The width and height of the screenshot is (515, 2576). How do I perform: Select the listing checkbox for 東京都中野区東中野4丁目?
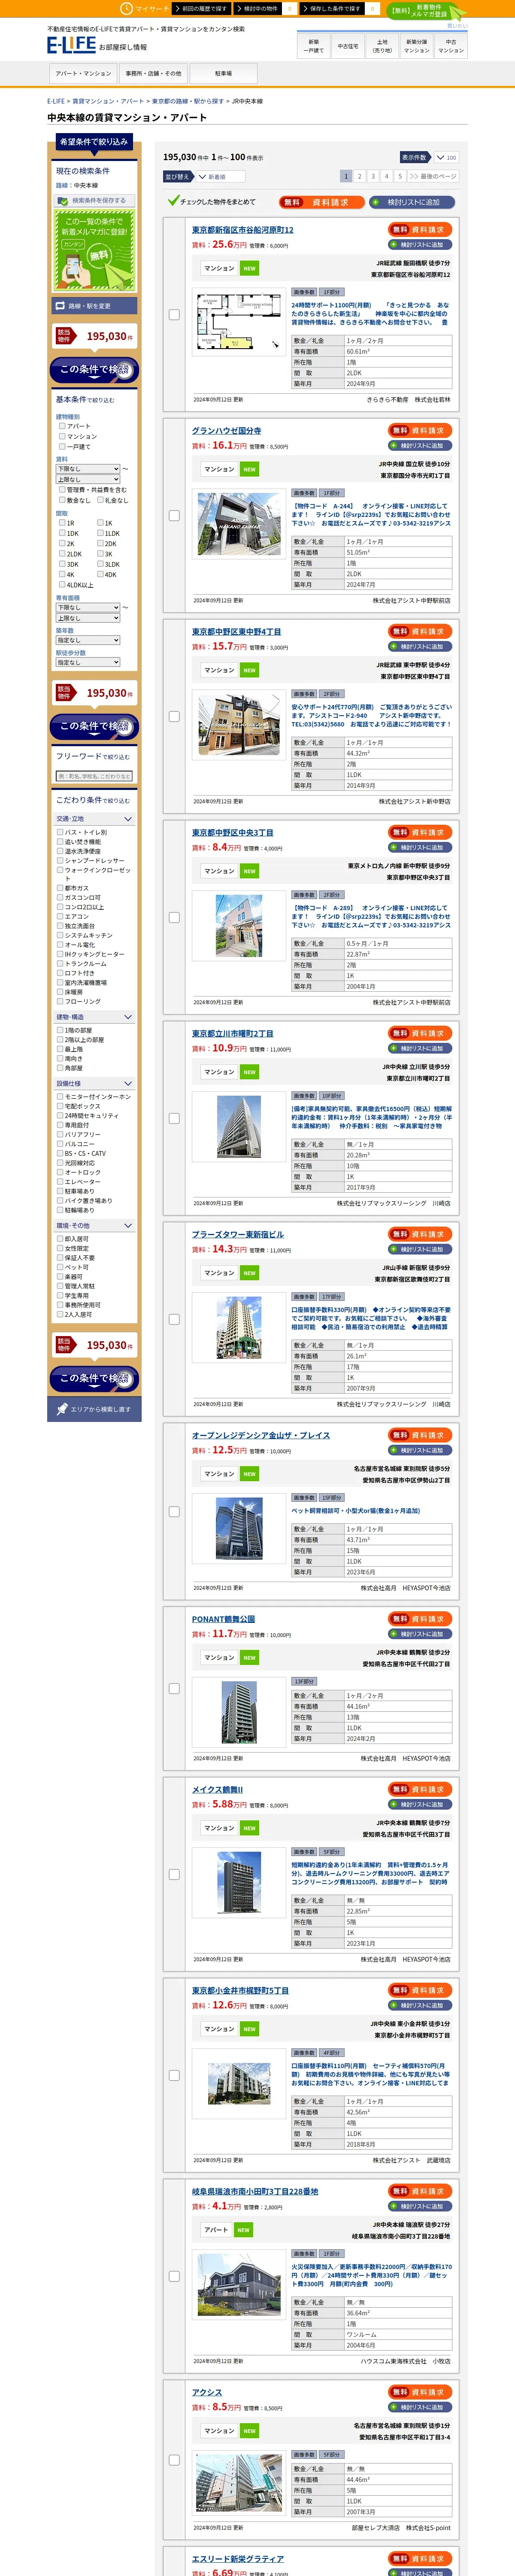[x=174, y=717]
